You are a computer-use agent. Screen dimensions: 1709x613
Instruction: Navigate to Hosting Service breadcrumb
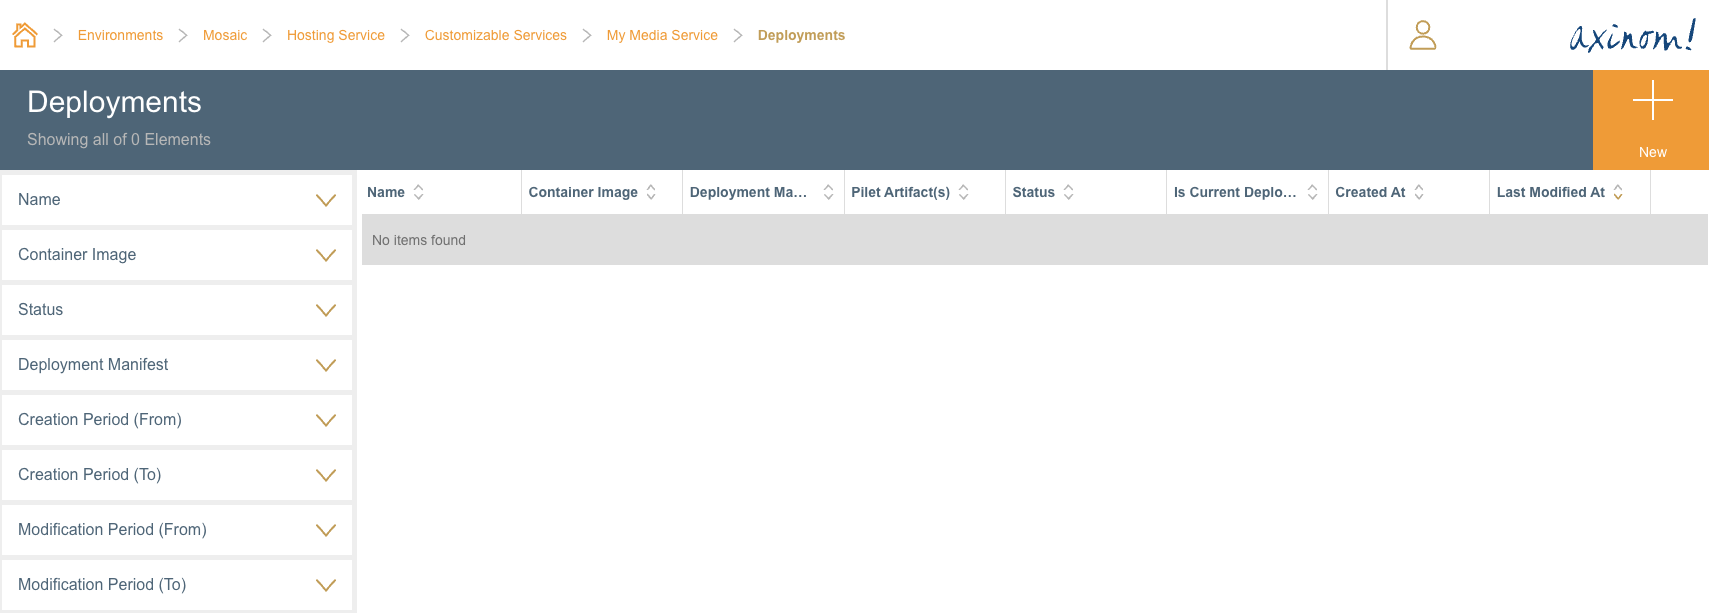[x=335, y=35]
